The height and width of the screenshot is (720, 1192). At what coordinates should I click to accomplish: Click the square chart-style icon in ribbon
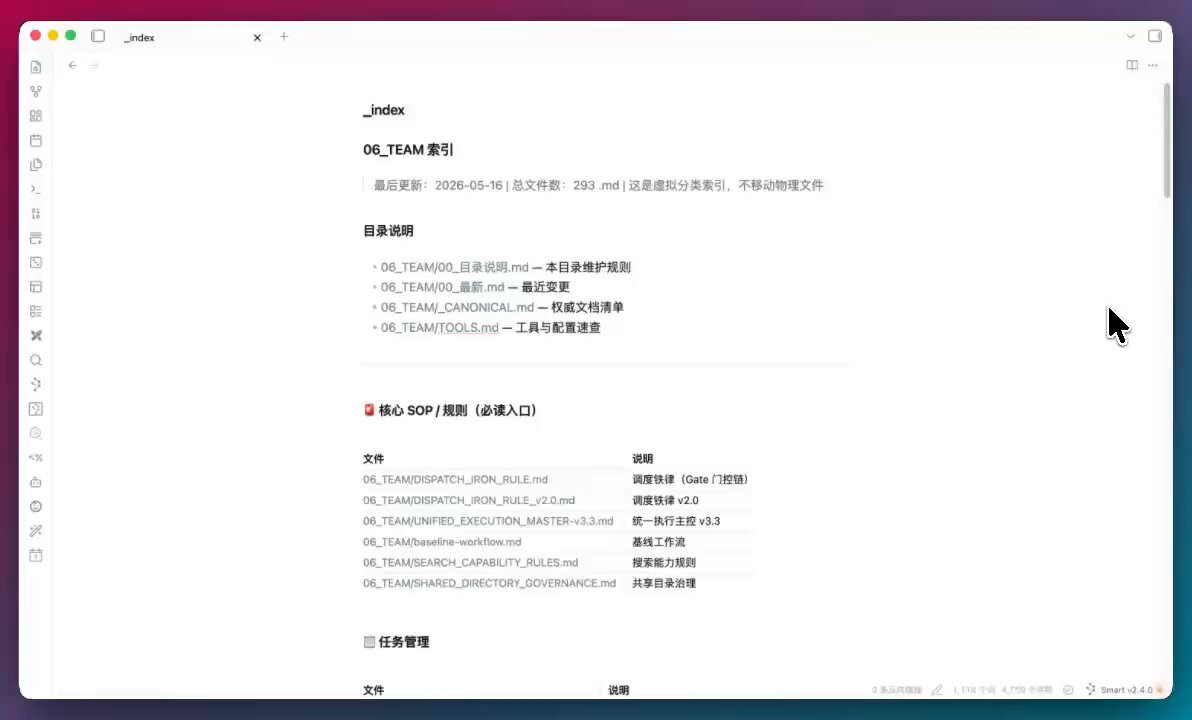pyautogui.click(x=36, y=409)
